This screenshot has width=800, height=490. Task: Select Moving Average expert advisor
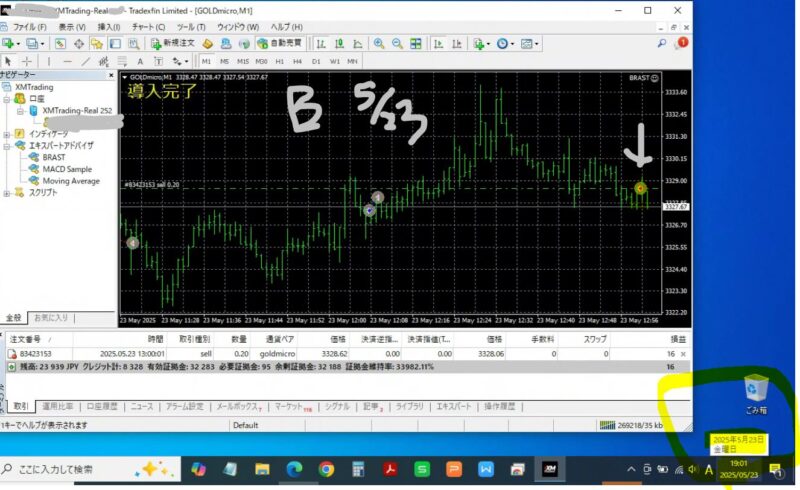71,181
